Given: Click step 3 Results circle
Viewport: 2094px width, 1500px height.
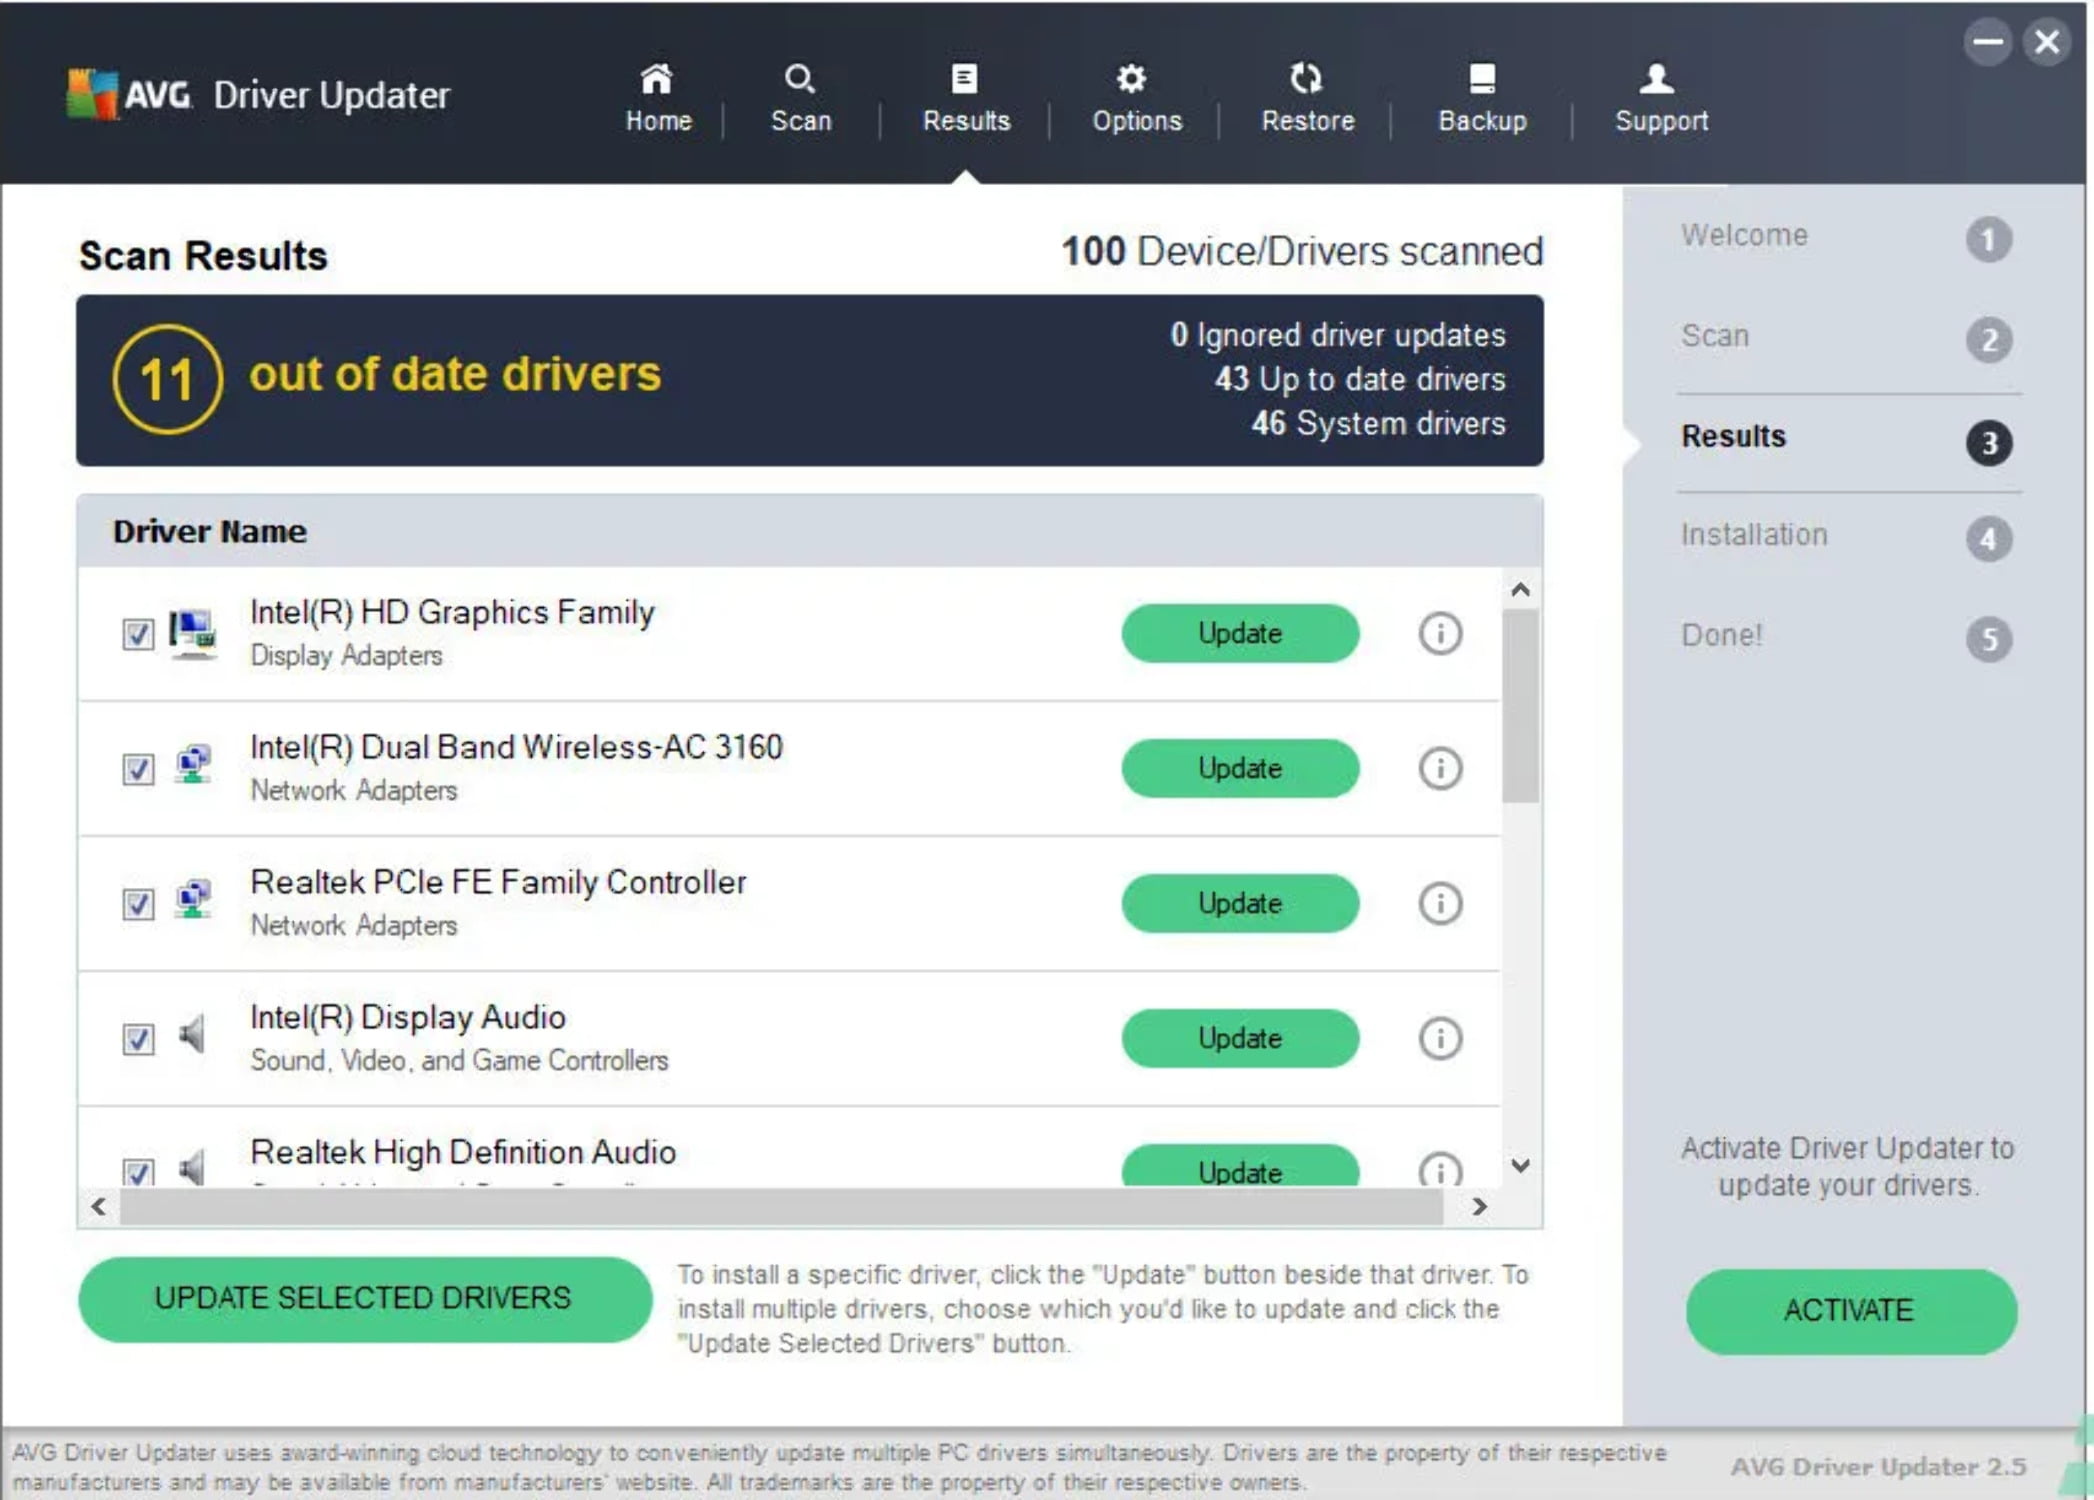Looking at the screenshot, I should pos(1988,442).
